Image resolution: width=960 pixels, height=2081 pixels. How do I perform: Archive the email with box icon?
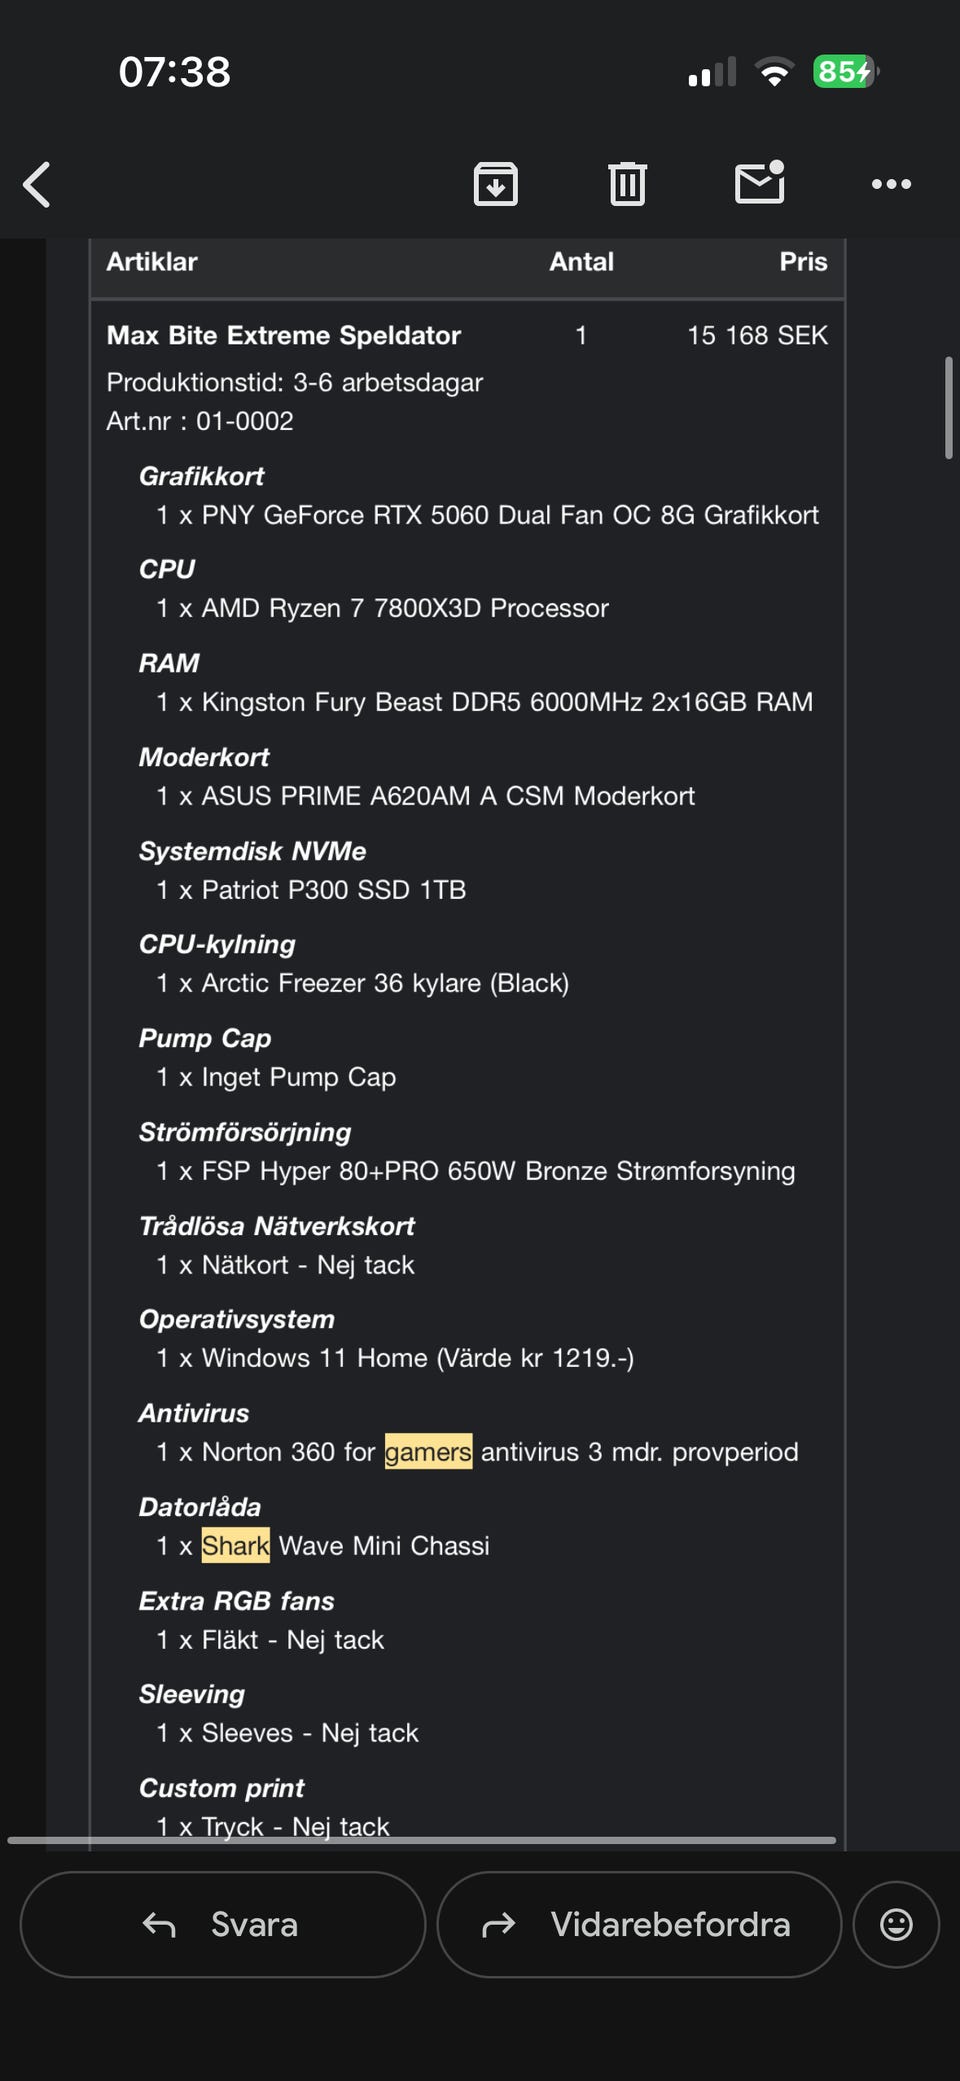tap(495, 184)
